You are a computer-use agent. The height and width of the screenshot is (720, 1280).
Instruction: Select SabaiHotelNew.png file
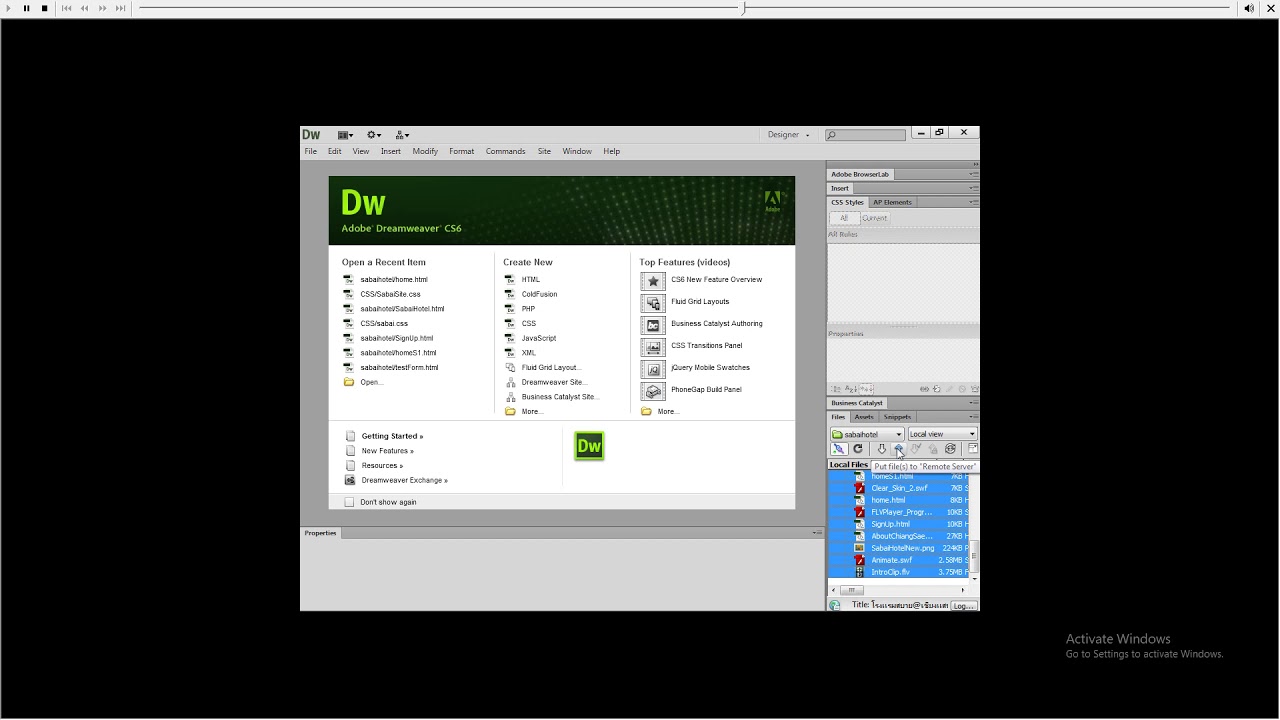tap(902, 548)
